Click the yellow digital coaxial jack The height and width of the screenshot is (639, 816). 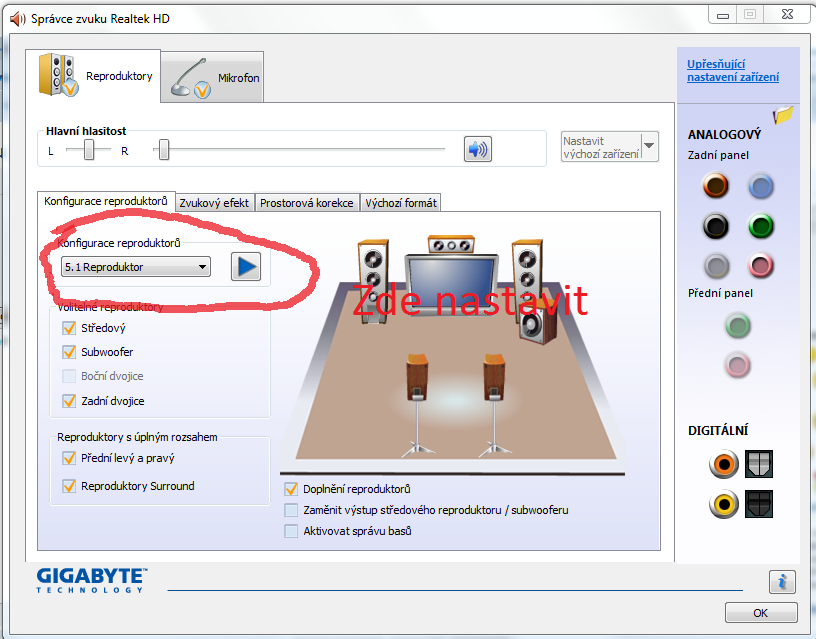click(724, 504)
